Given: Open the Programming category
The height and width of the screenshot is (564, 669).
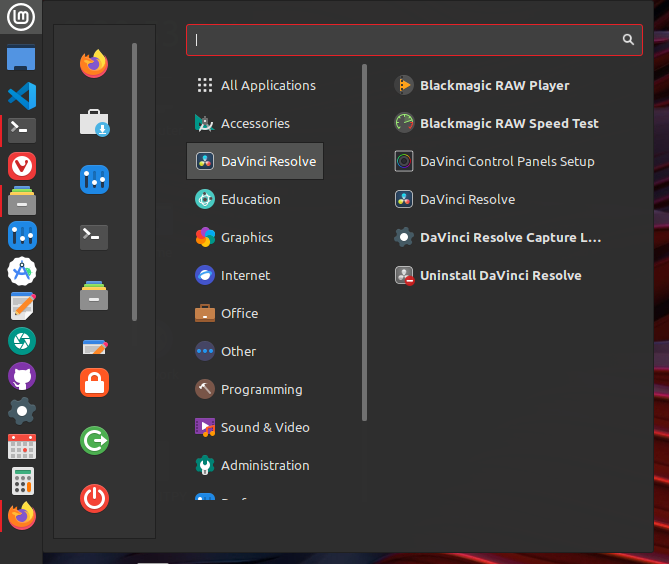Looking at the screenshot, I should tap(255, 389).
